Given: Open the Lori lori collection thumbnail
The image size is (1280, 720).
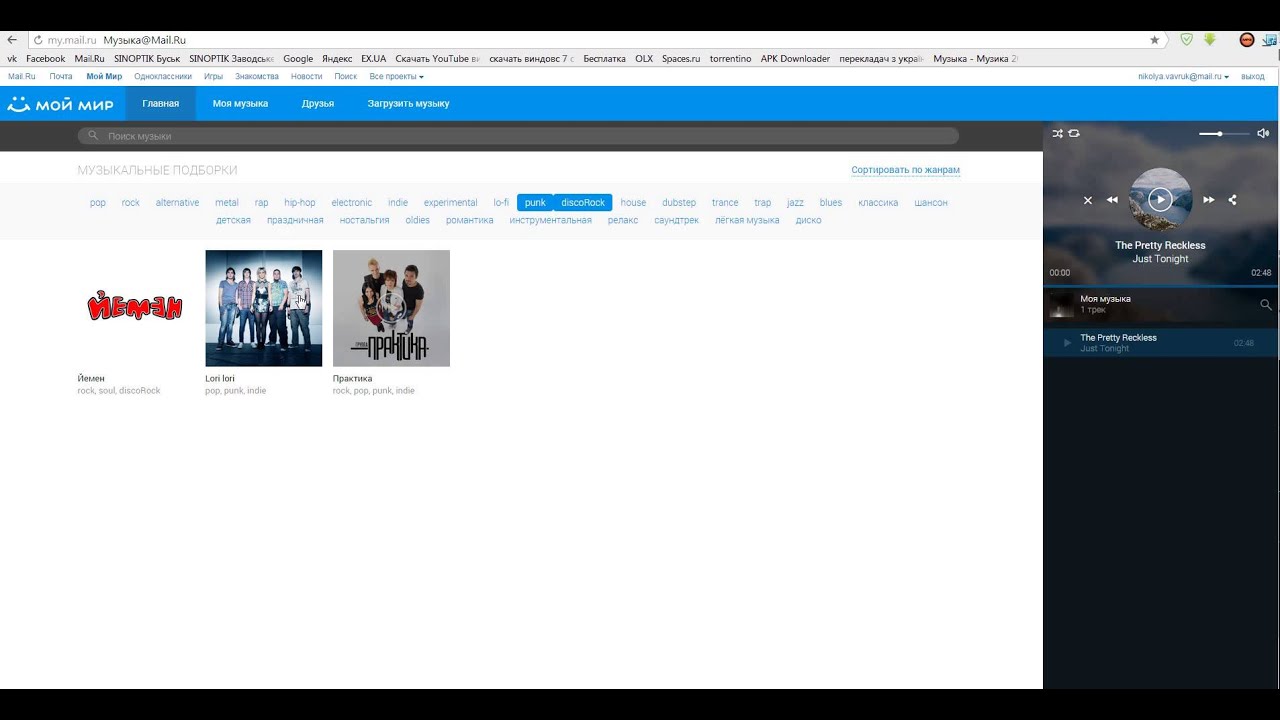Looking at the screenshot, I should [264, 308].
